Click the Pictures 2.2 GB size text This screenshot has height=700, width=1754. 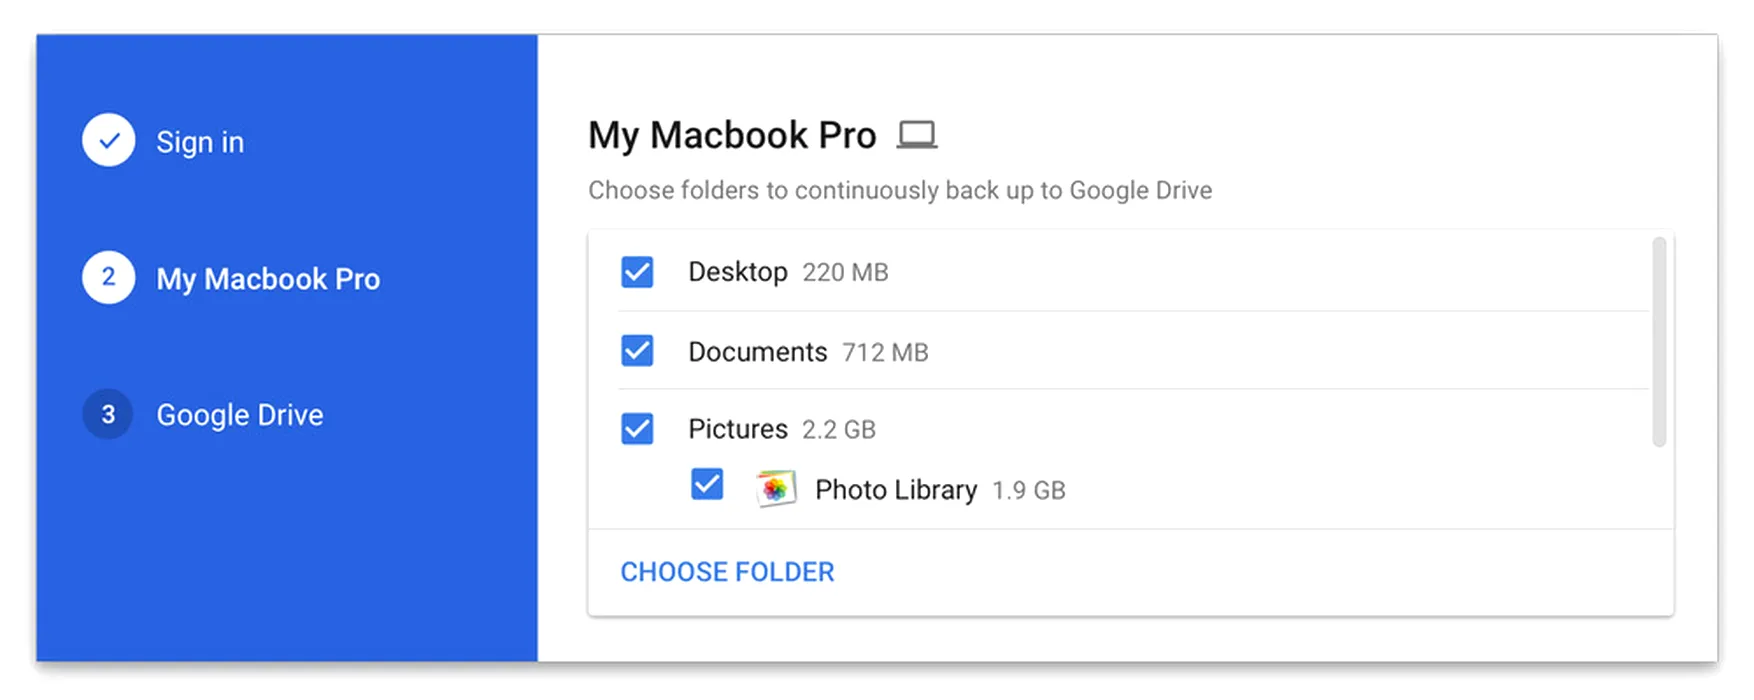(839, 430)
